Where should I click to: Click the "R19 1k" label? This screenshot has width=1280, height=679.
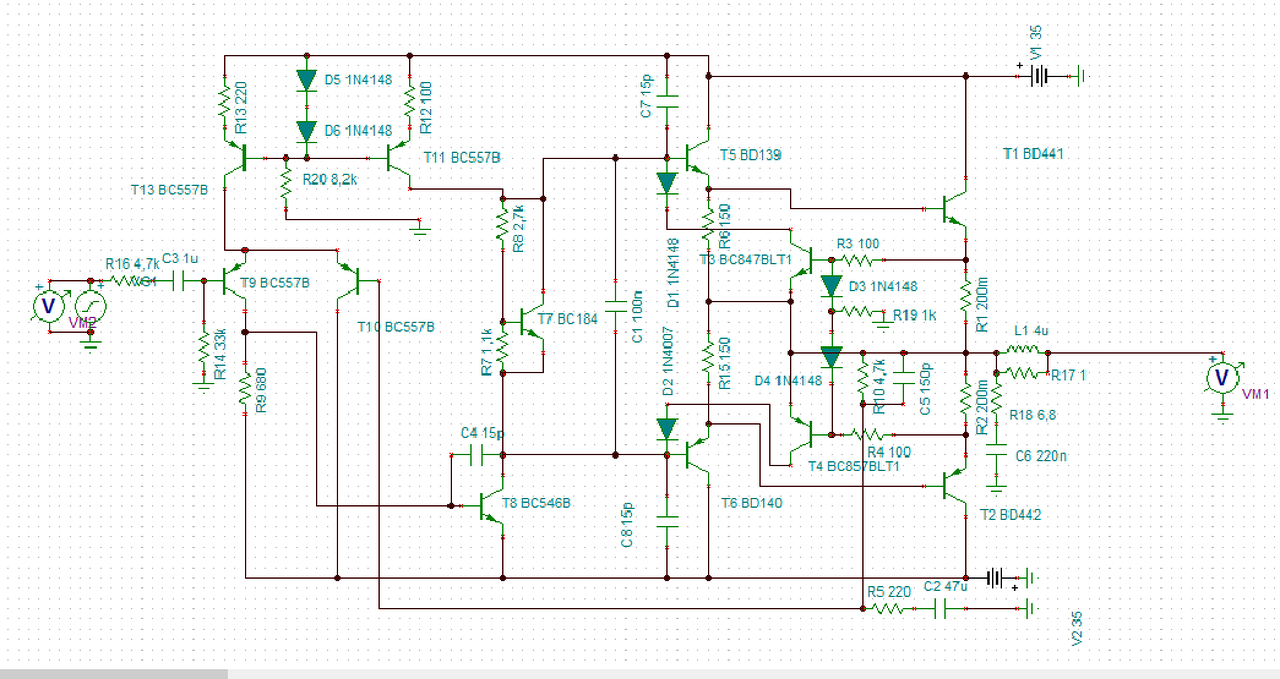915,315
